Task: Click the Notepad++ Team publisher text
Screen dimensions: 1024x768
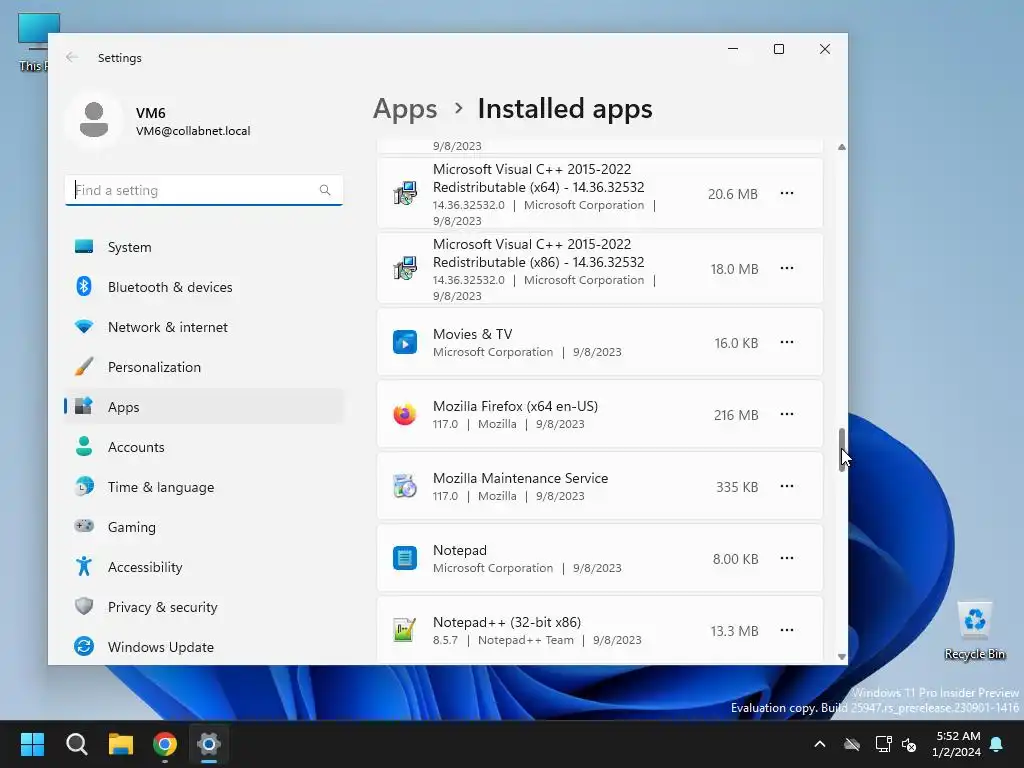Action: (526, 640)
